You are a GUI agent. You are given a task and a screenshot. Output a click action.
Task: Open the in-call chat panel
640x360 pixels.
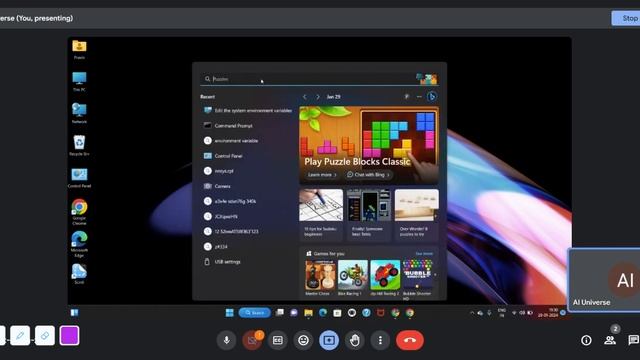pos(633,340)
